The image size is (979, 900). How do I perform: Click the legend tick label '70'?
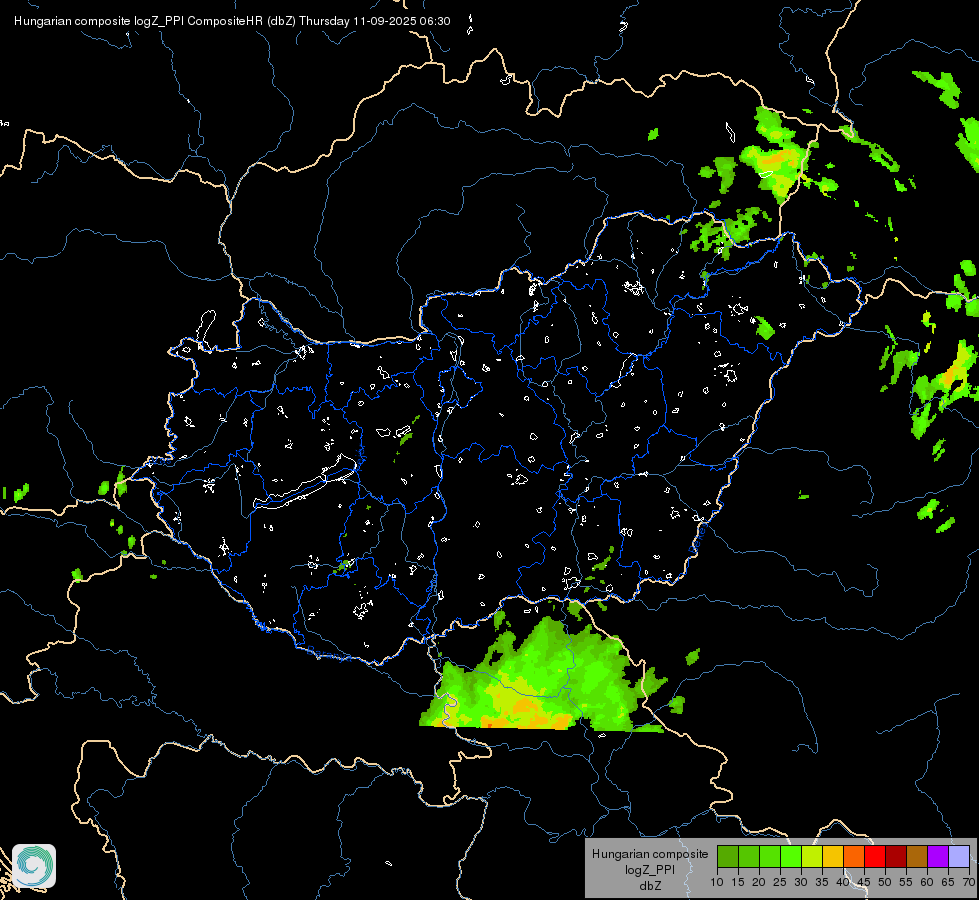pyautogui.click(x=969, y=883)
